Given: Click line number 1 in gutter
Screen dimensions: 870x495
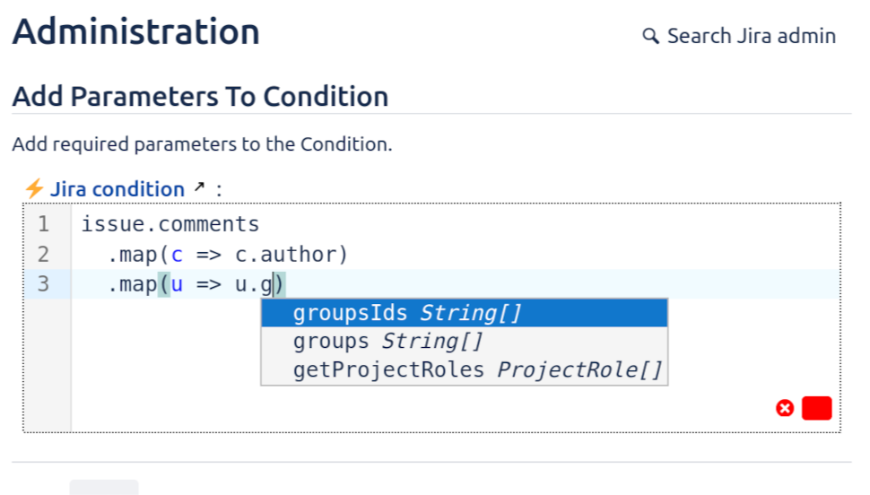Looking at the screenshot, I should pos(43,224).
